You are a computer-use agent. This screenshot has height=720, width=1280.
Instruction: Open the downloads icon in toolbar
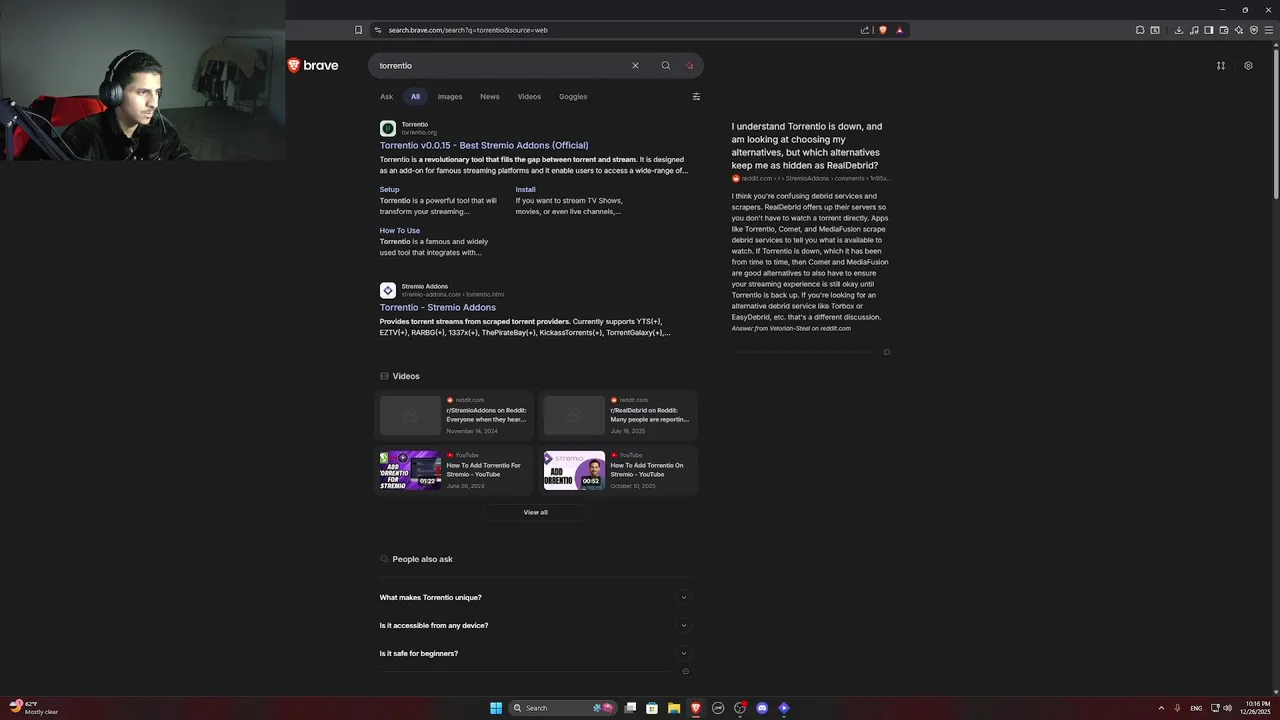pyautogui.click(x=1179, y=30)
